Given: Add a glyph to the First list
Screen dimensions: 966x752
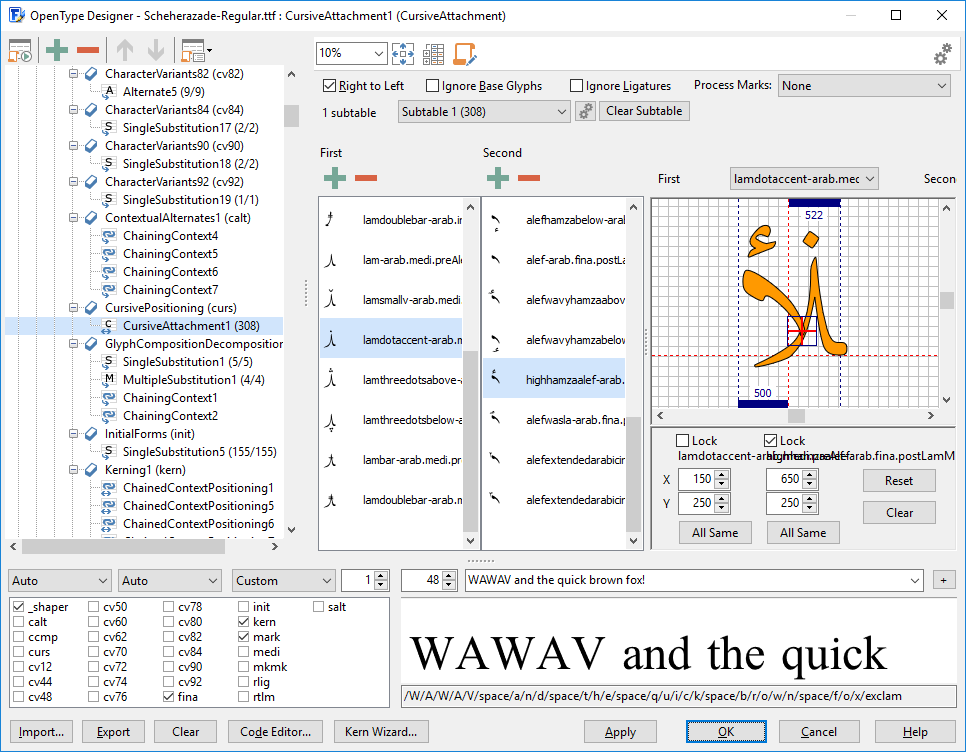Looking at the screenshot, I should click(x=335, y=178).
